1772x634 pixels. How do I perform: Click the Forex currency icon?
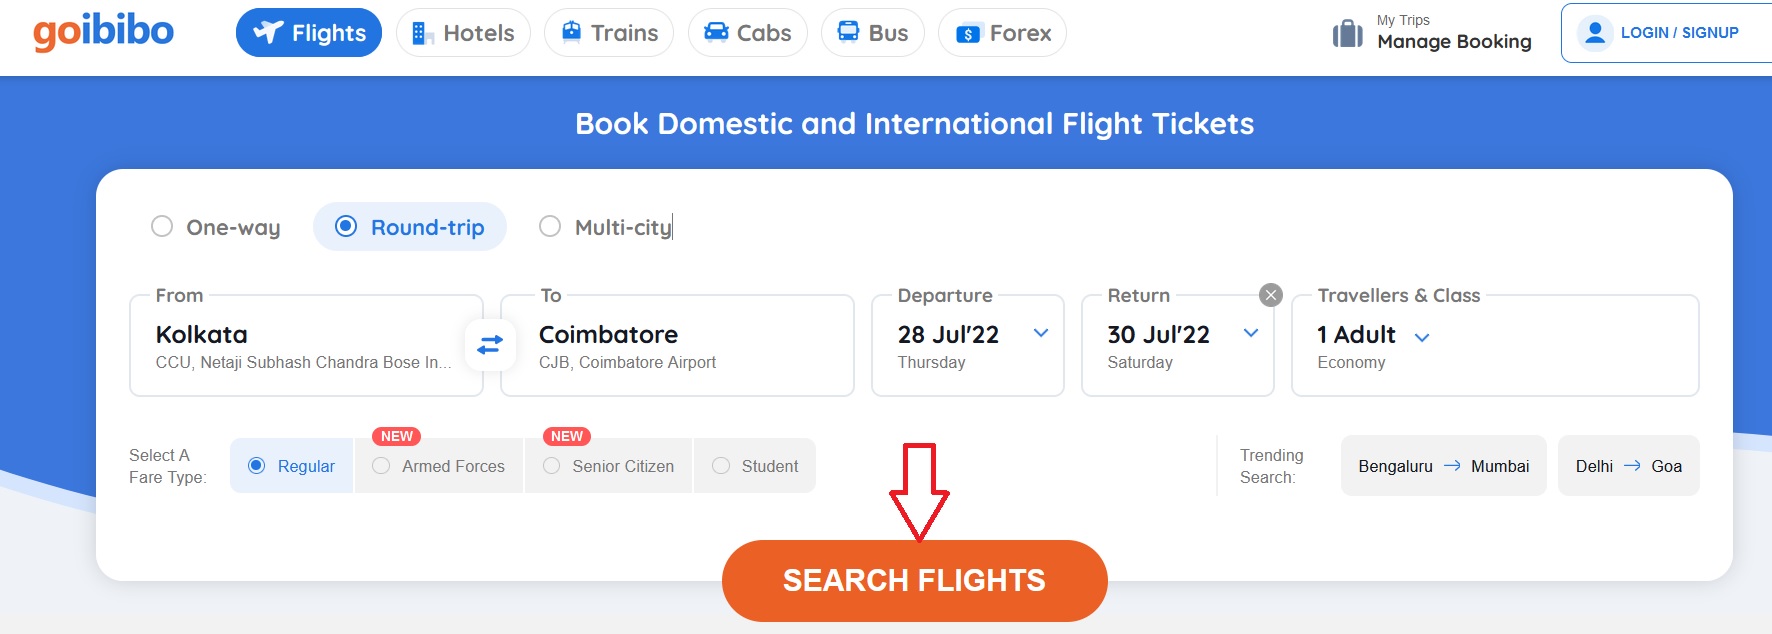click(x=967, y=34)
